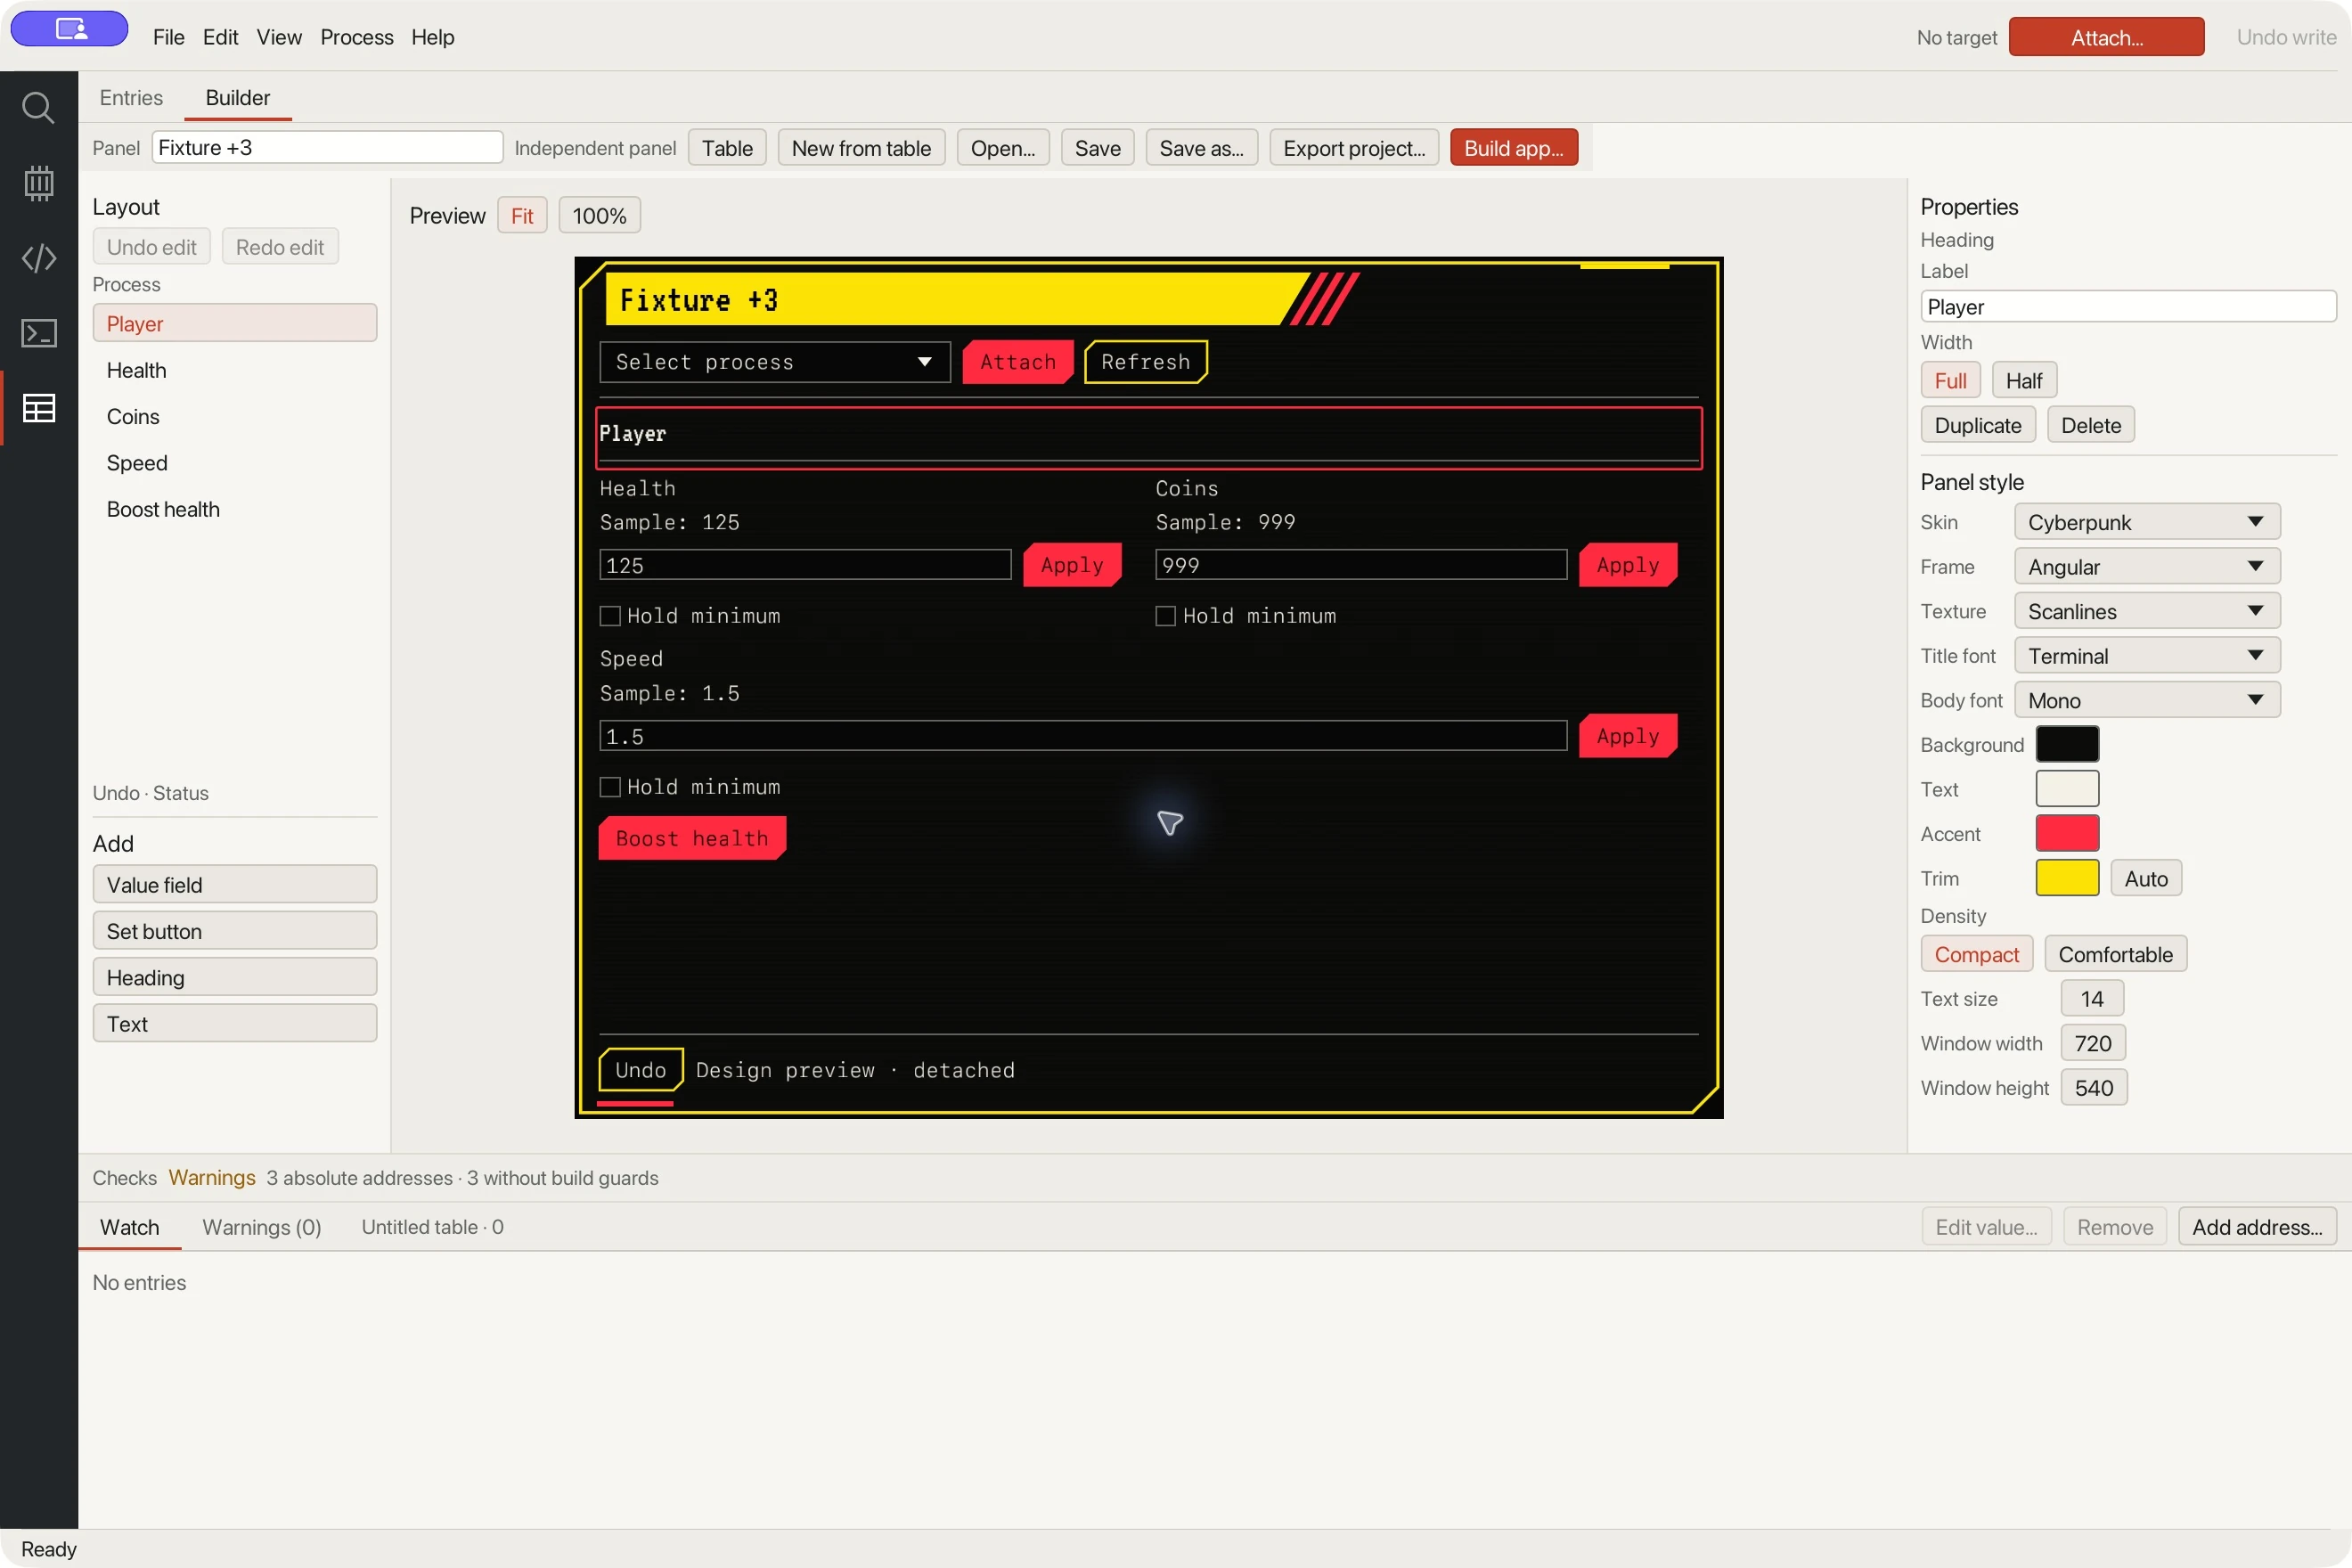Toggle Health Hold minimum checkbox

click(x=610, y=616)
